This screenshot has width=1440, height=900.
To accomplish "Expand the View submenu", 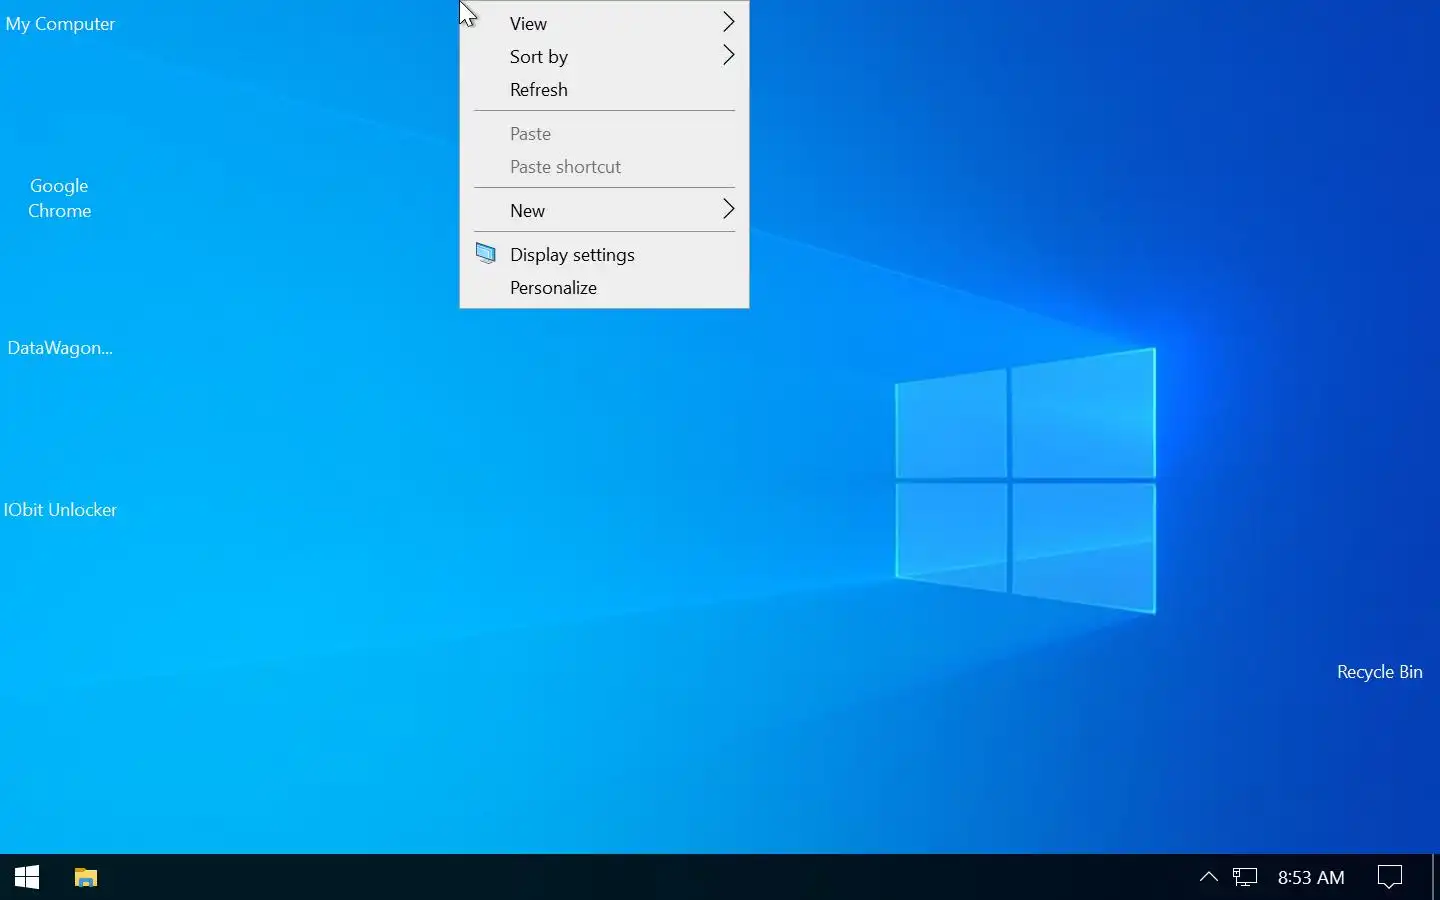I will click(x=604, y=23).
